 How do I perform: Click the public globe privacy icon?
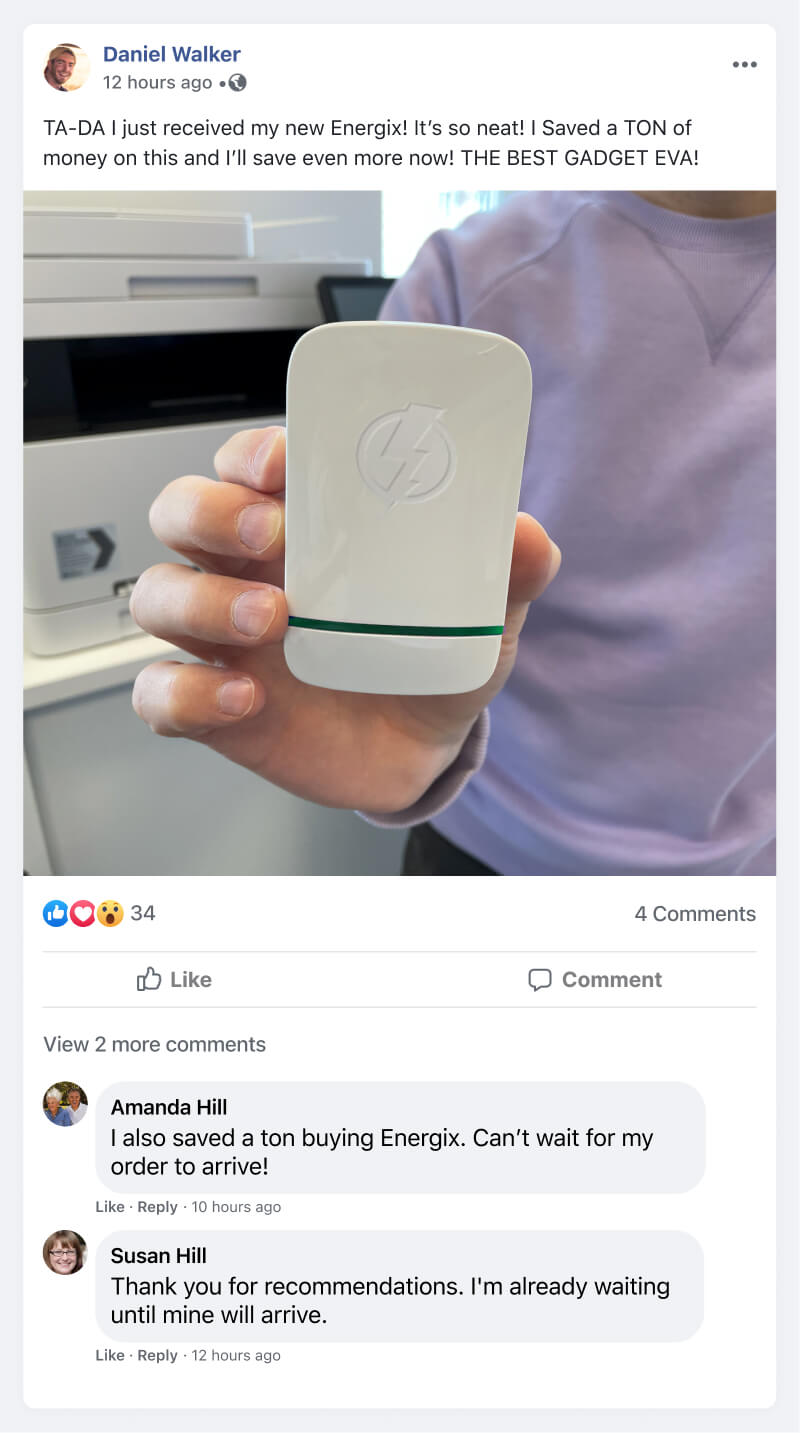(237, 83)
